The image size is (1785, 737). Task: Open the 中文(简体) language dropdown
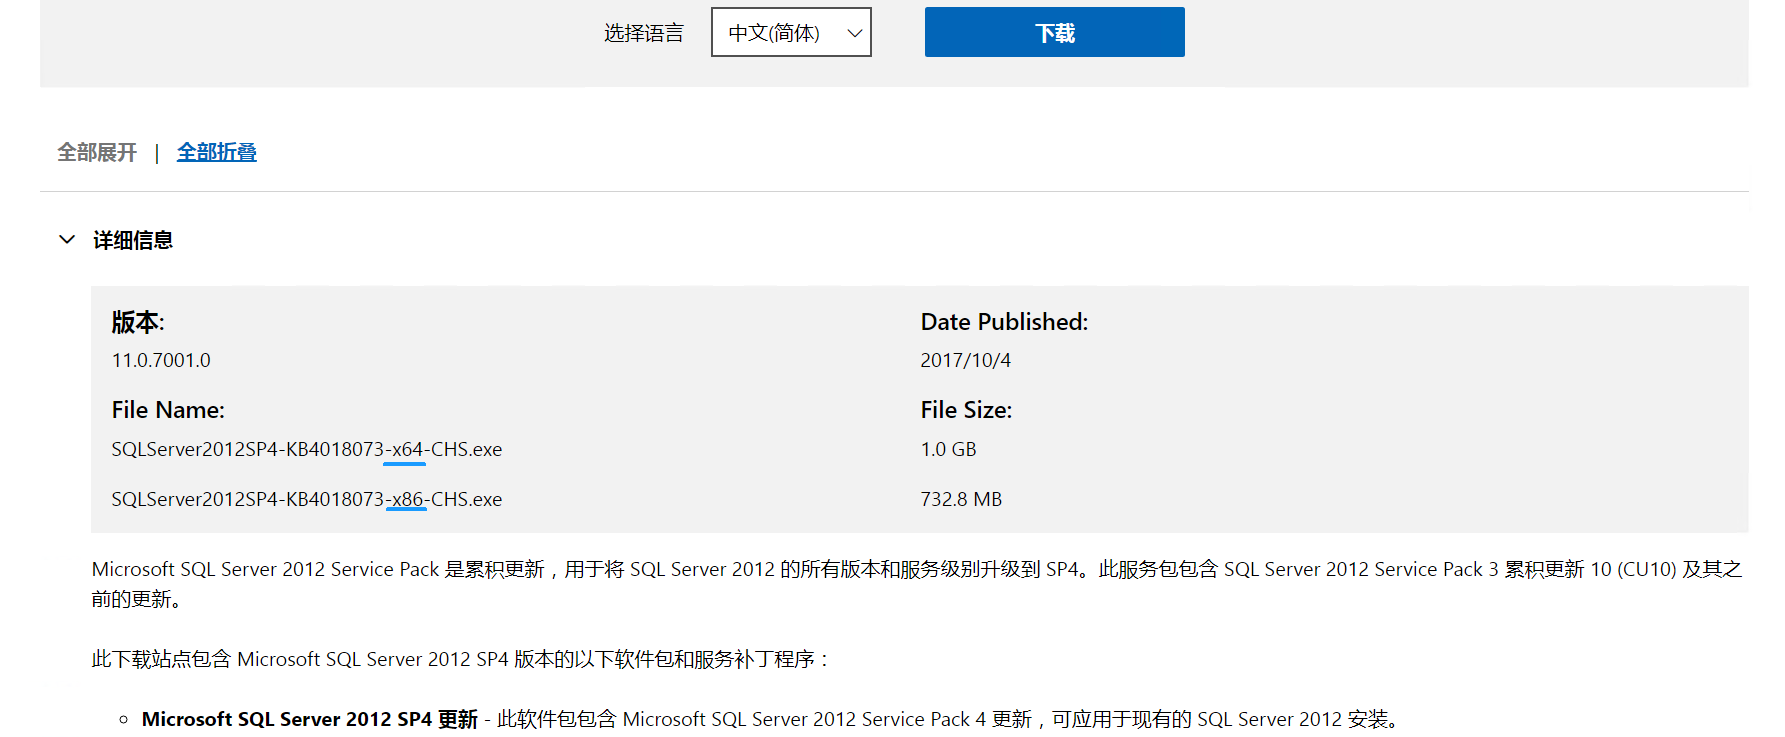point(791,33)
